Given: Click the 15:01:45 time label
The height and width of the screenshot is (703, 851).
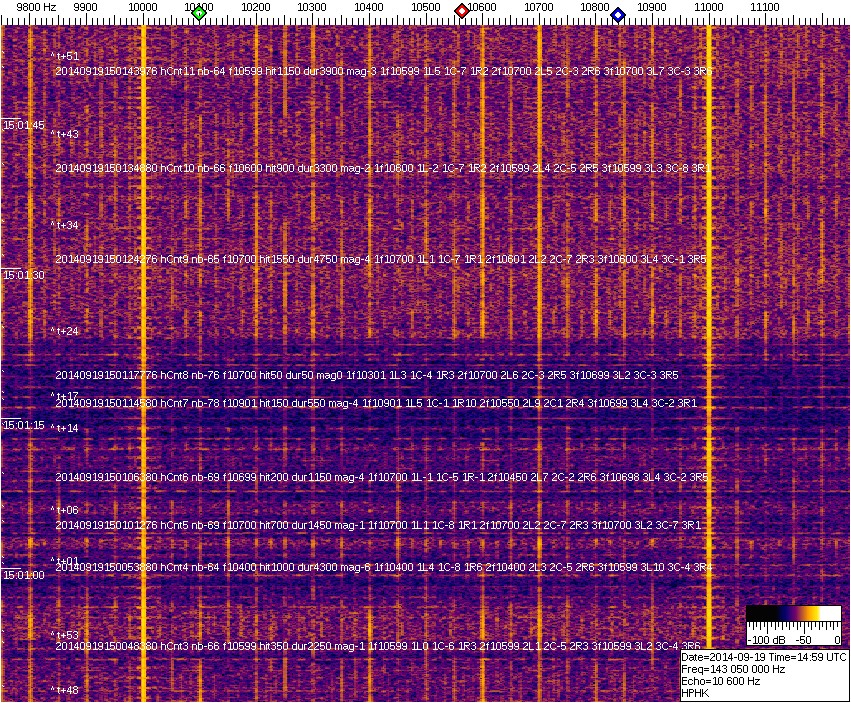Looking at the screenshot, I should point(24,125).
